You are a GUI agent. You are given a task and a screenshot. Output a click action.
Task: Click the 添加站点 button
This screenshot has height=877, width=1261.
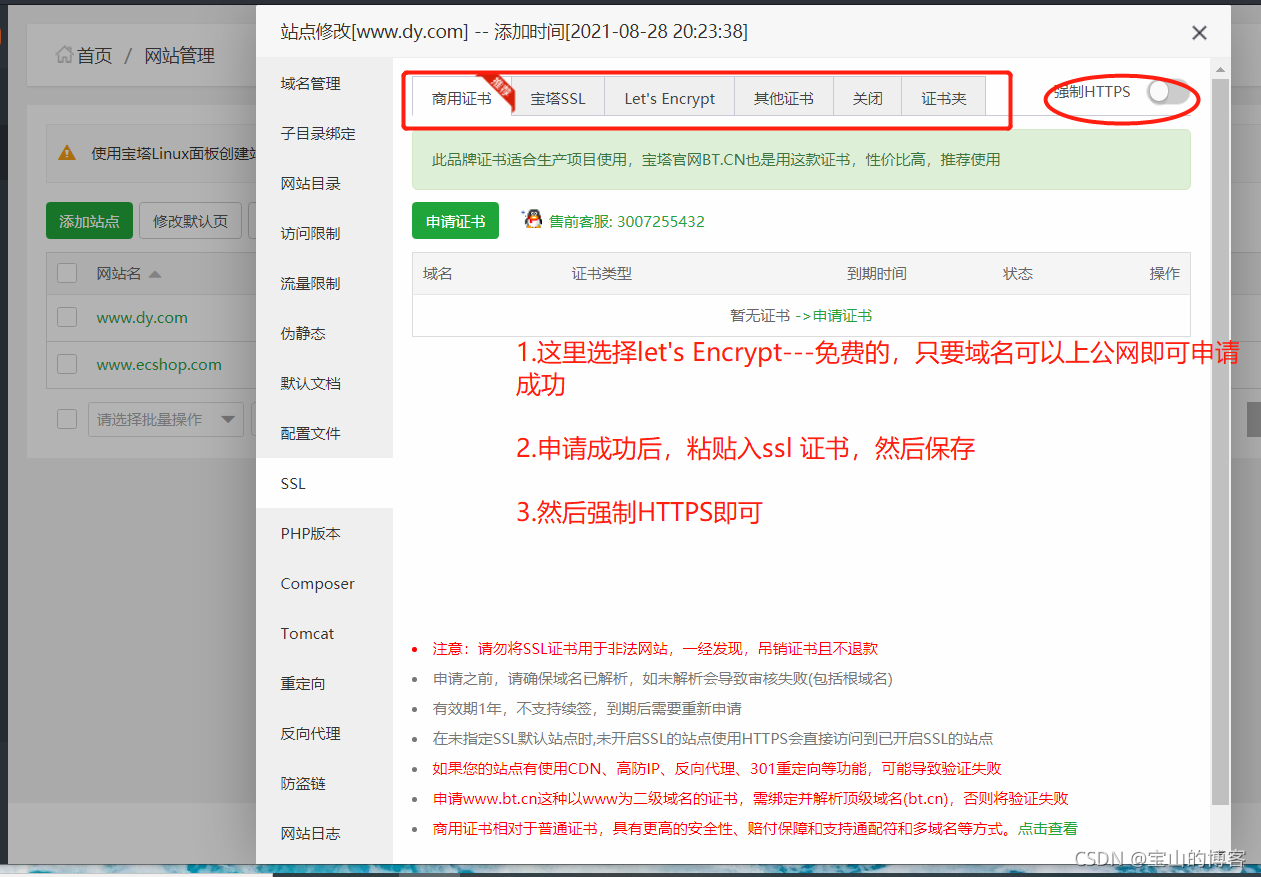(89, 221)
